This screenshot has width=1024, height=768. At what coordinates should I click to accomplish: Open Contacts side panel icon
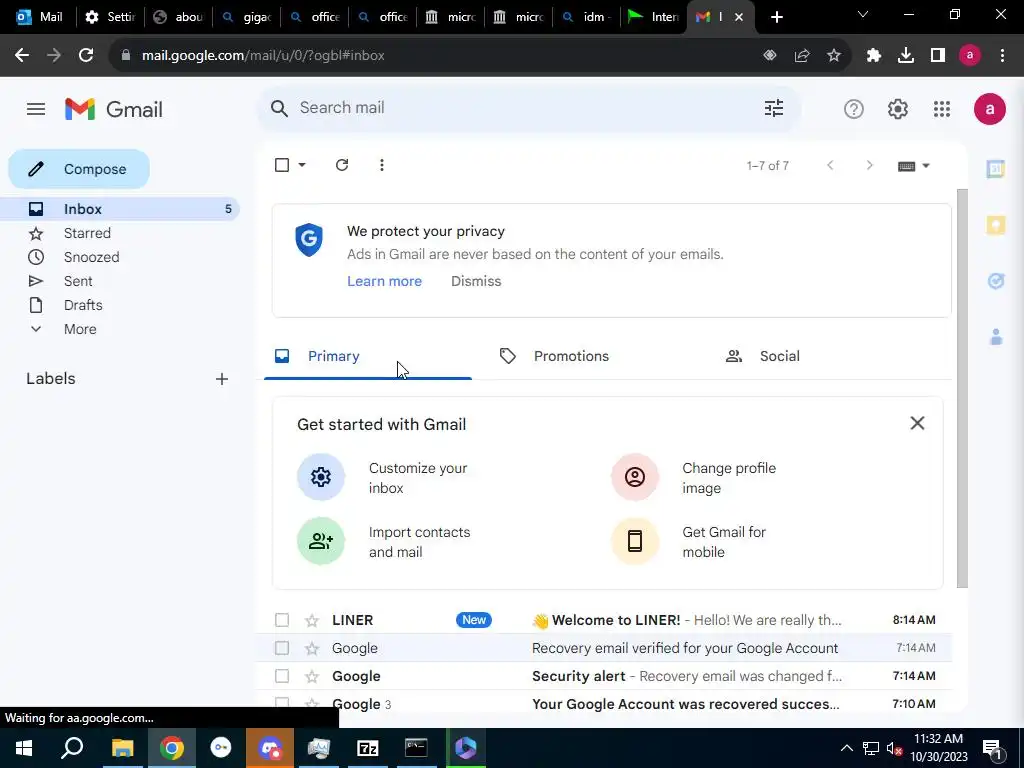pos(995,337)
